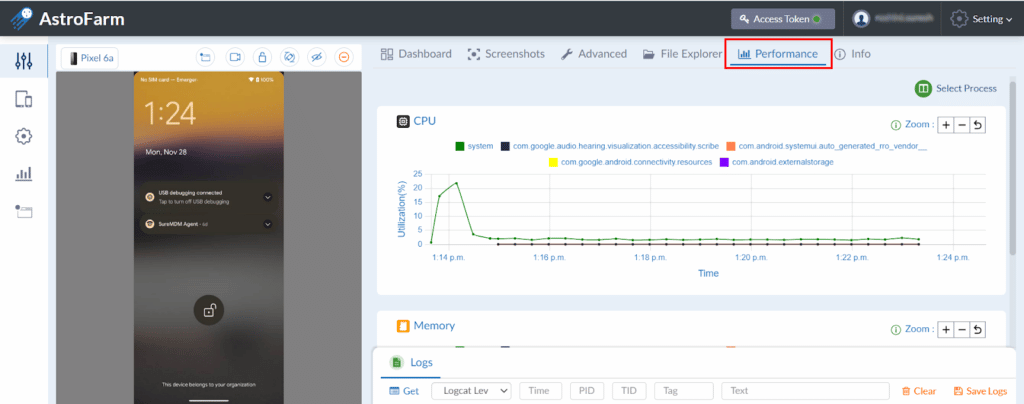Click the CPU zoom info icon

tap(896, 125)
